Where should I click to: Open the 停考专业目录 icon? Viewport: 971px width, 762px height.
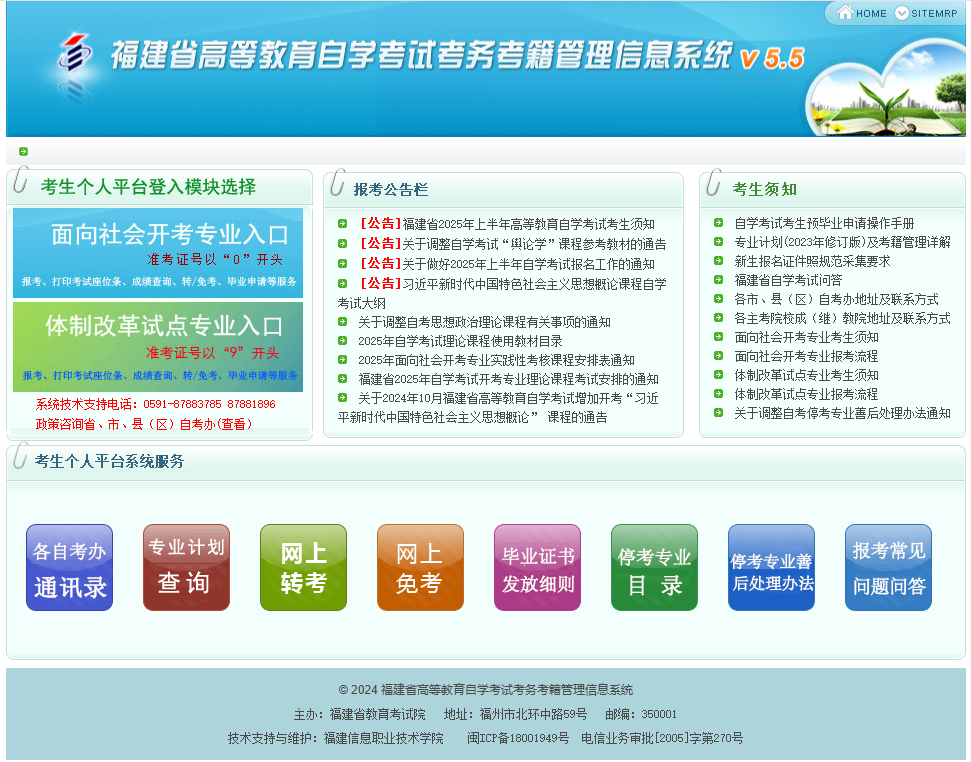click(x=654, y=567)
